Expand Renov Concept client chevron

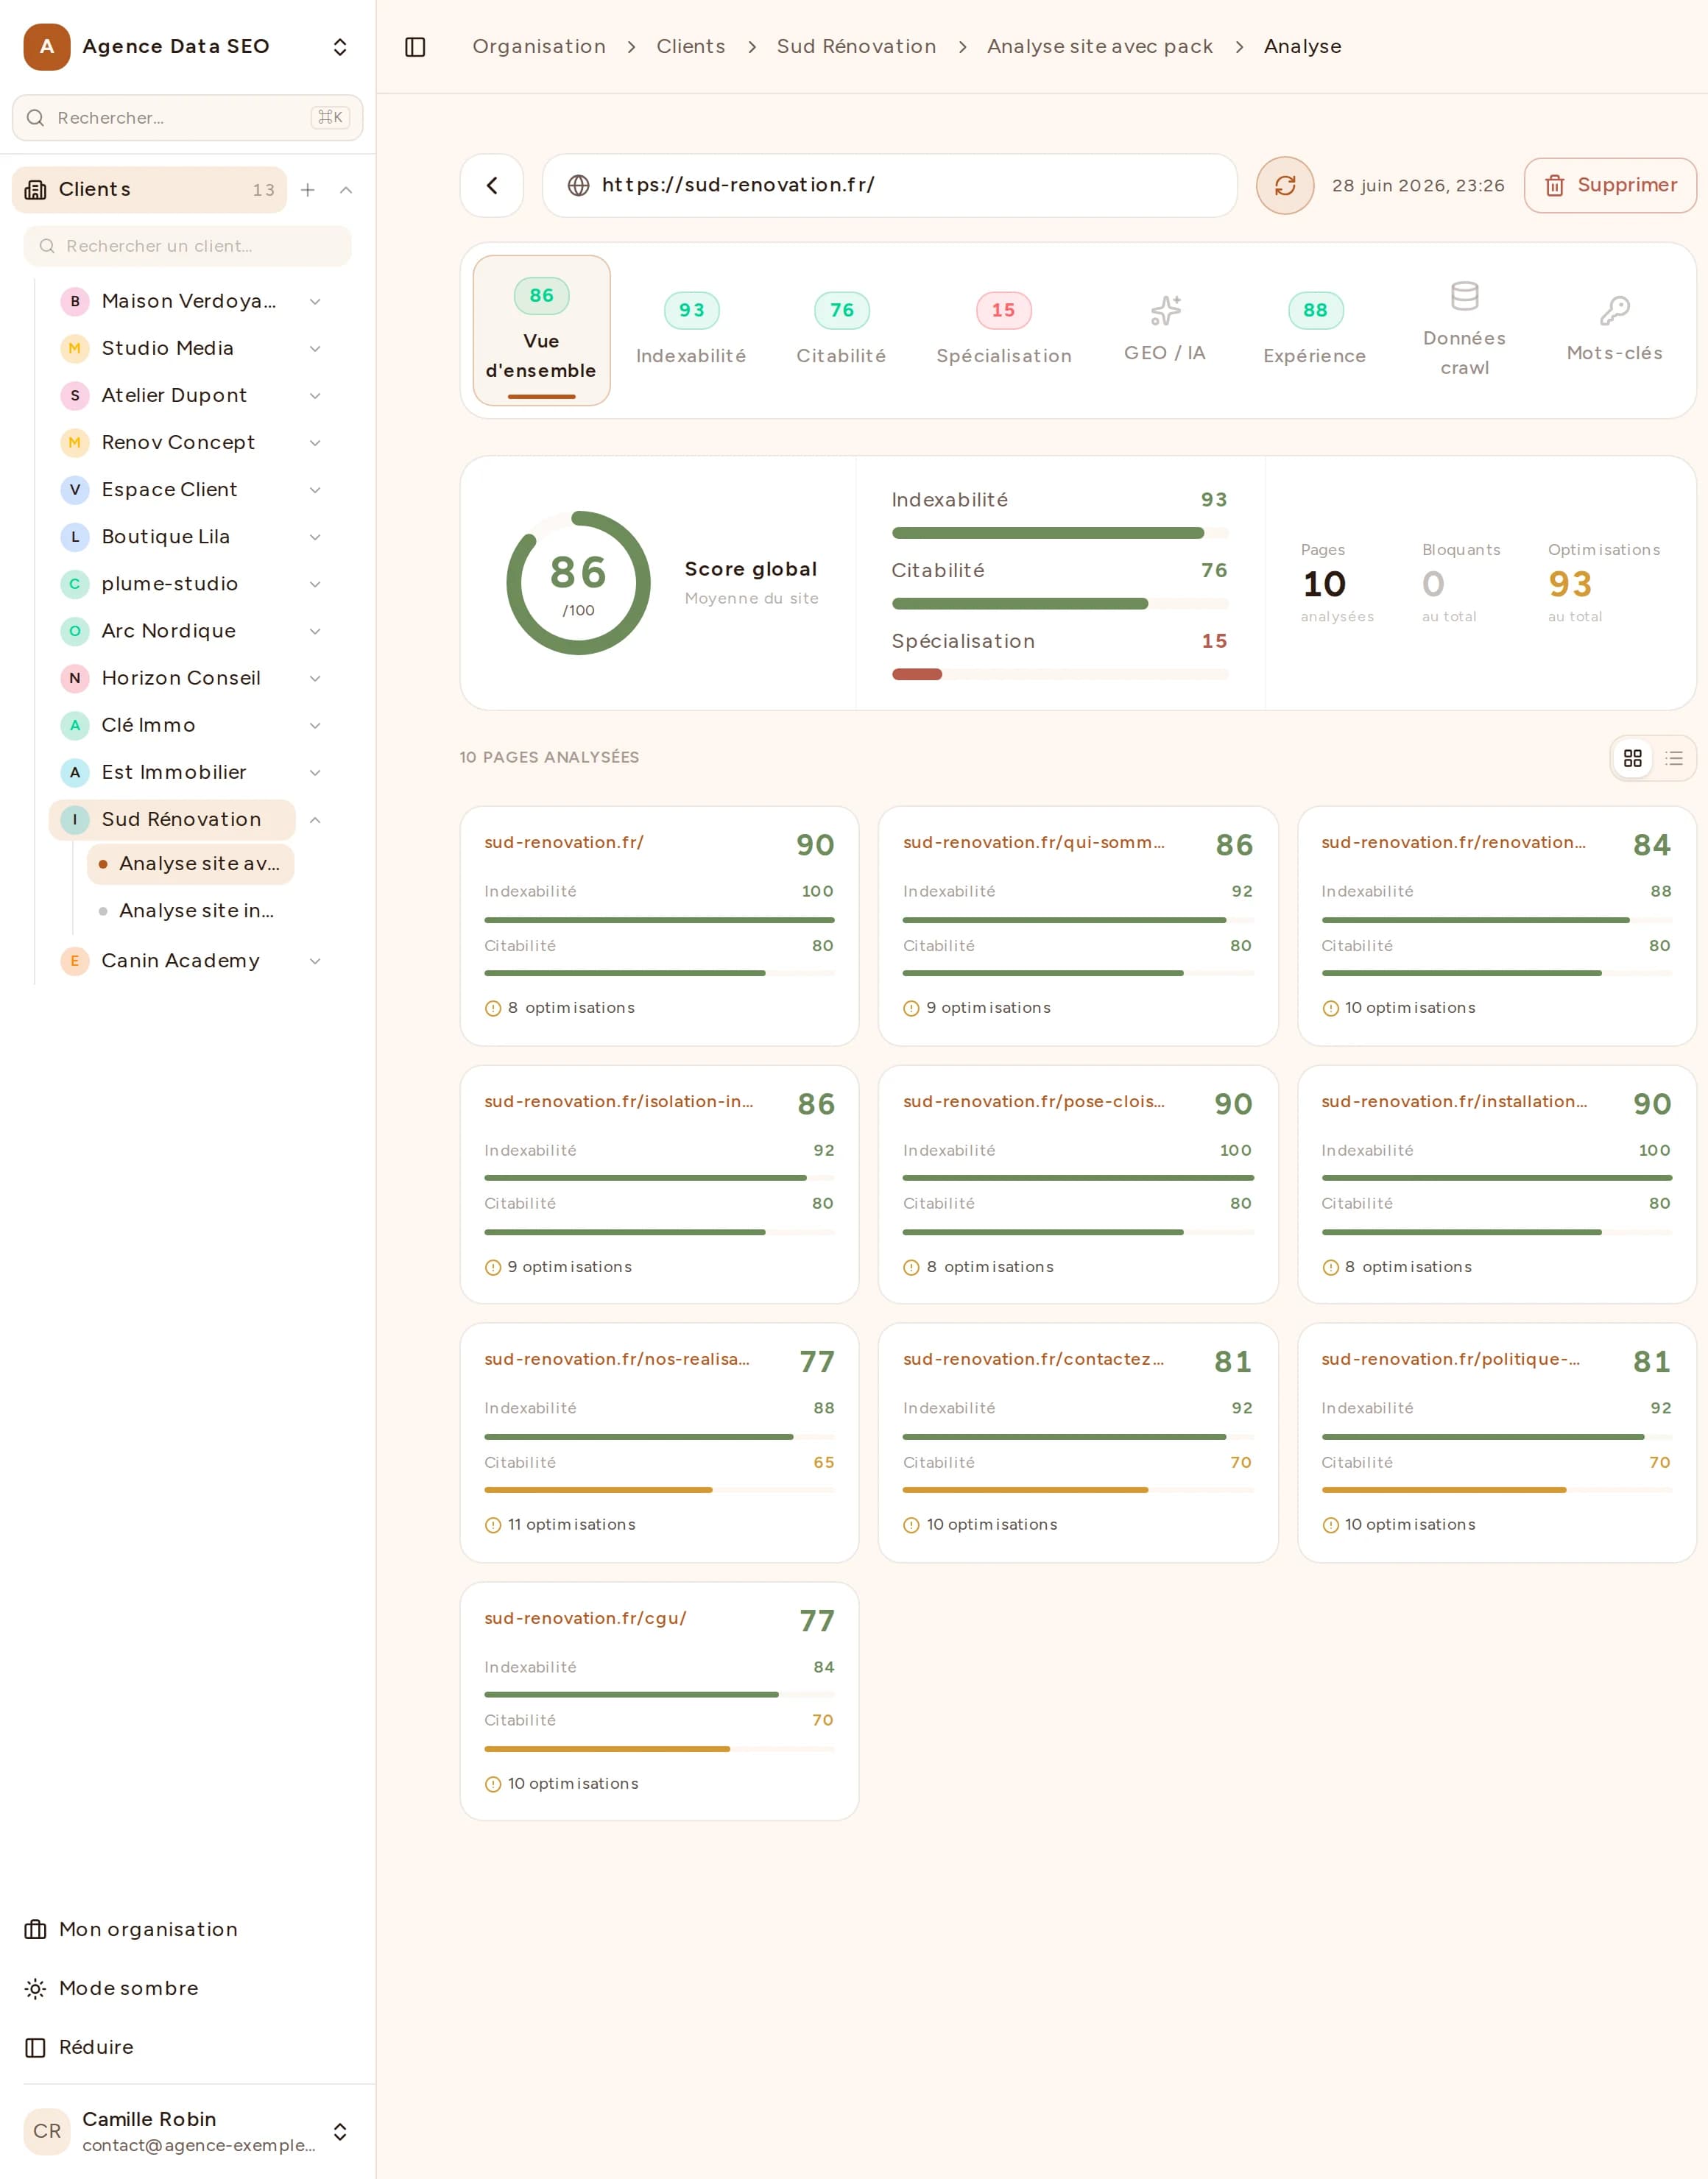pyautogui.click(x=315, y=442)
